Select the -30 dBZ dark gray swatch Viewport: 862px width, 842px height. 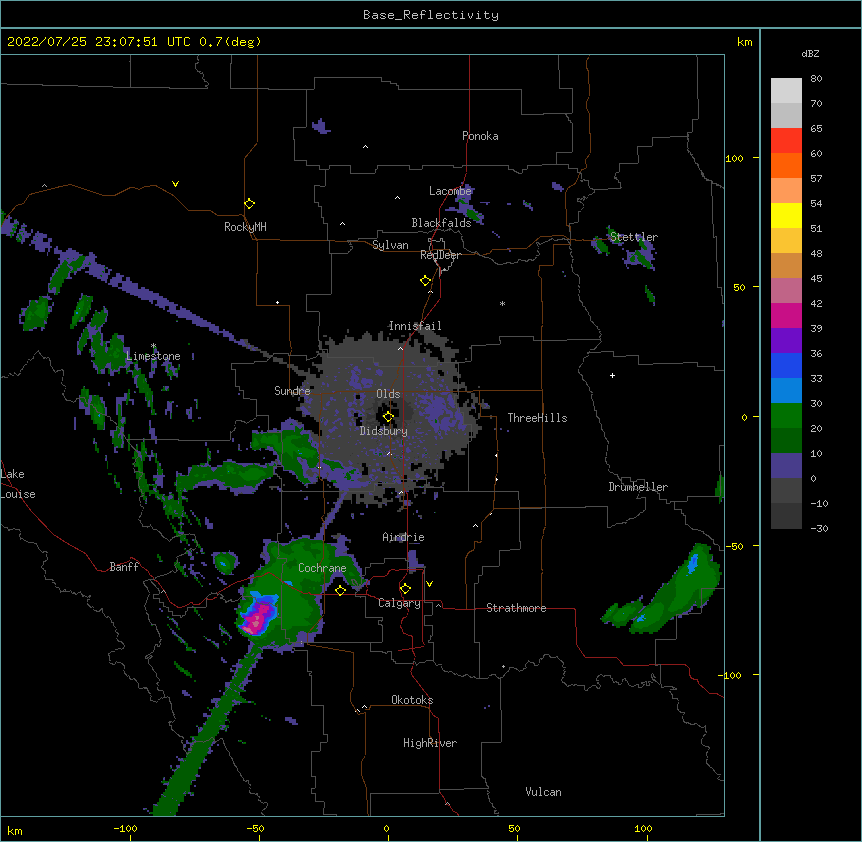click(x=786, y=516)
